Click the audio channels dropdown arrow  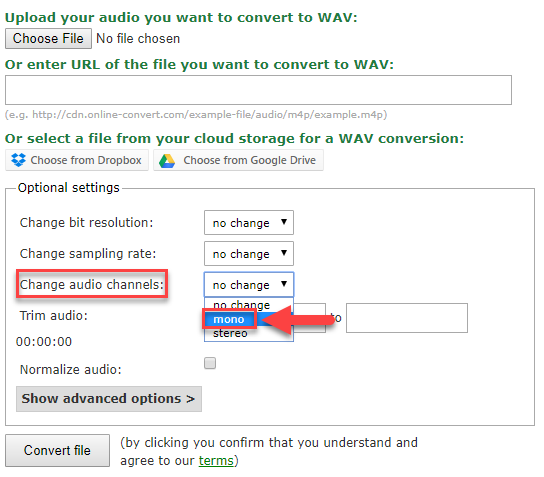coord(284,284)
